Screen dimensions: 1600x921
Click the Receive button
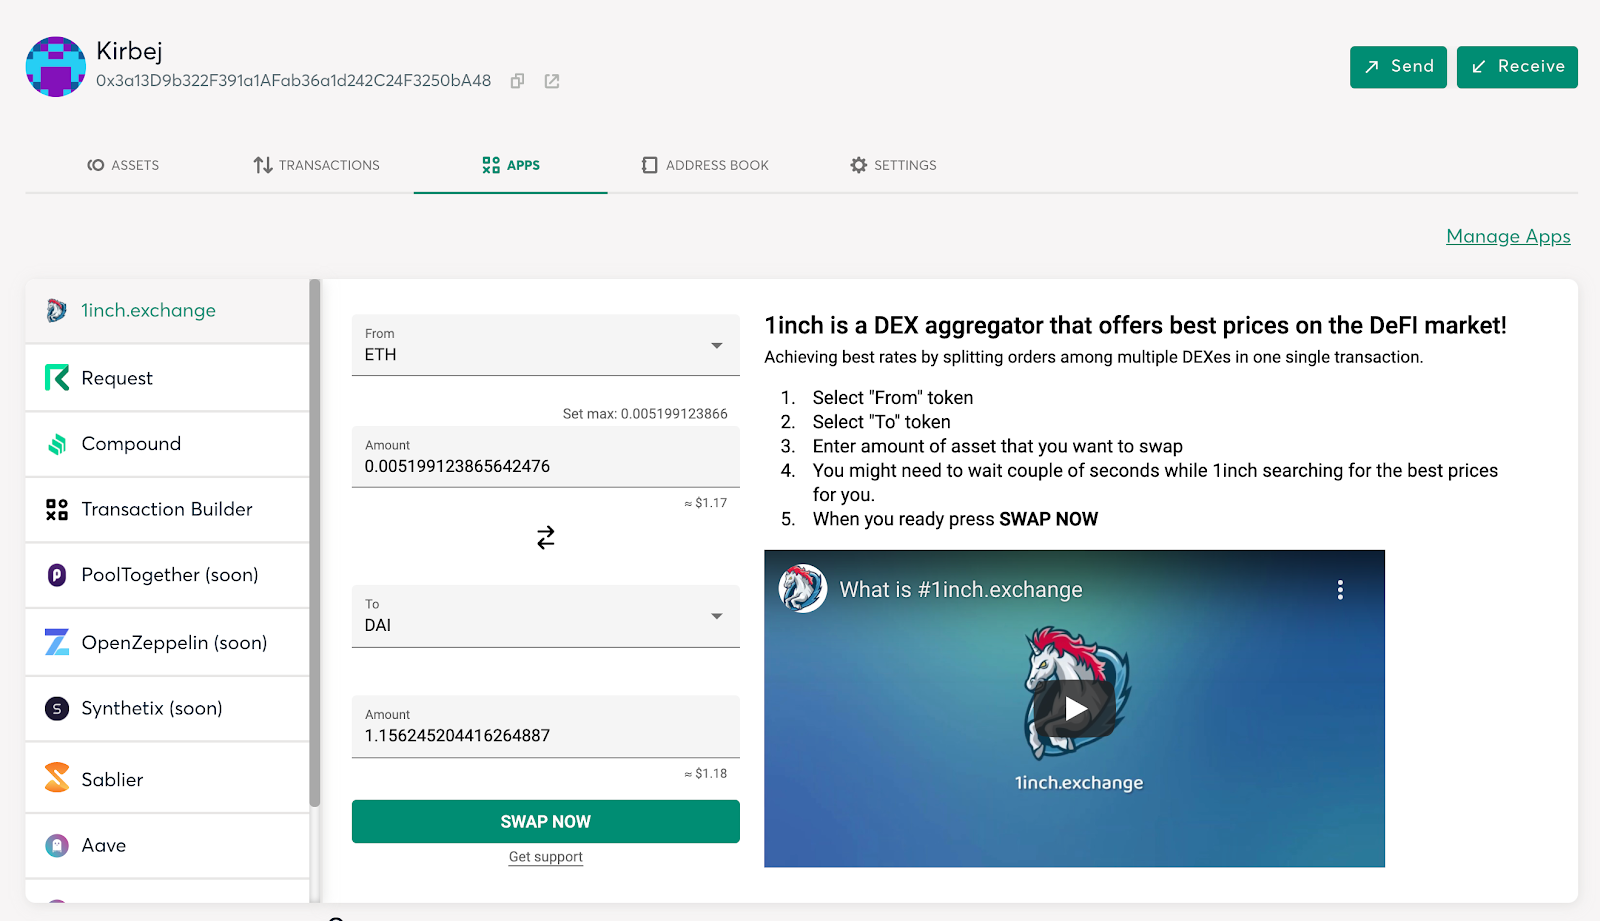(x=1517, y=67)
